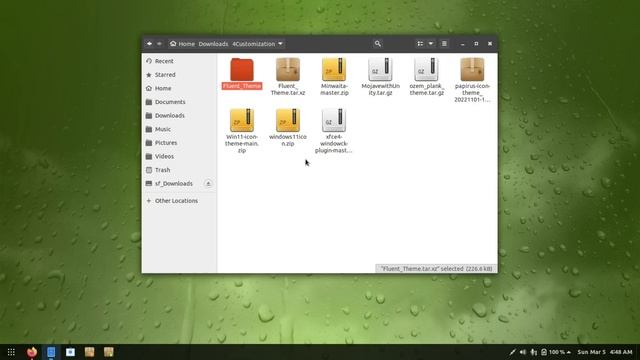Select the ozem_plank_theme.tar.gz file icon
This screenshot has height=360, width=640.
tap(426, 69)
